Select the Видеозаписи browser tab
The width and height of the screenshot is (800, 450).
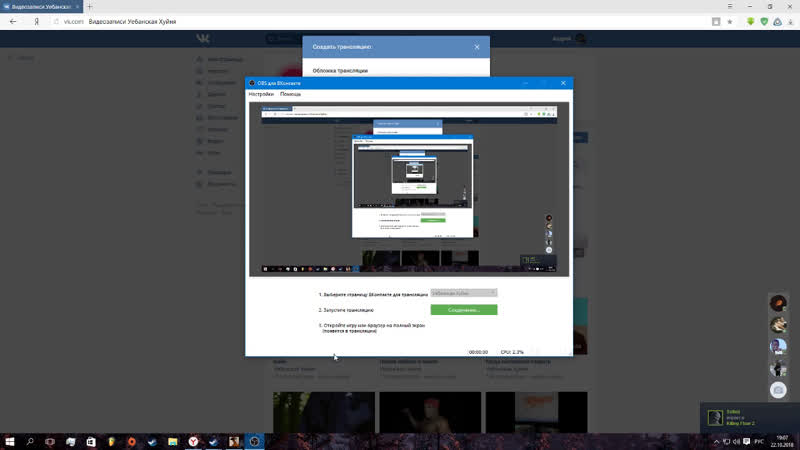(41, 7)
